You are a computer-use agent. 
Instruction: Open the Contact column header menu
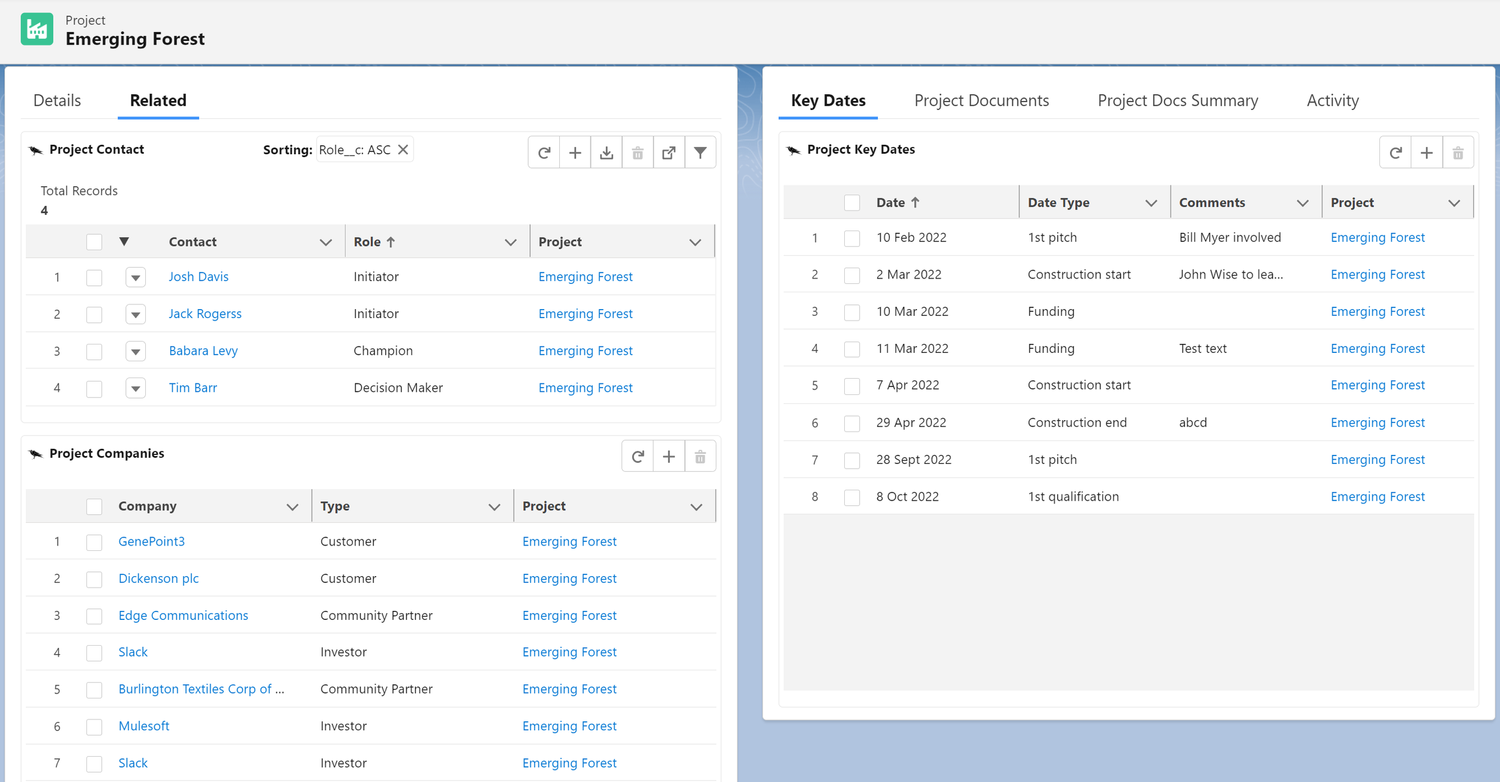point(325,242)
